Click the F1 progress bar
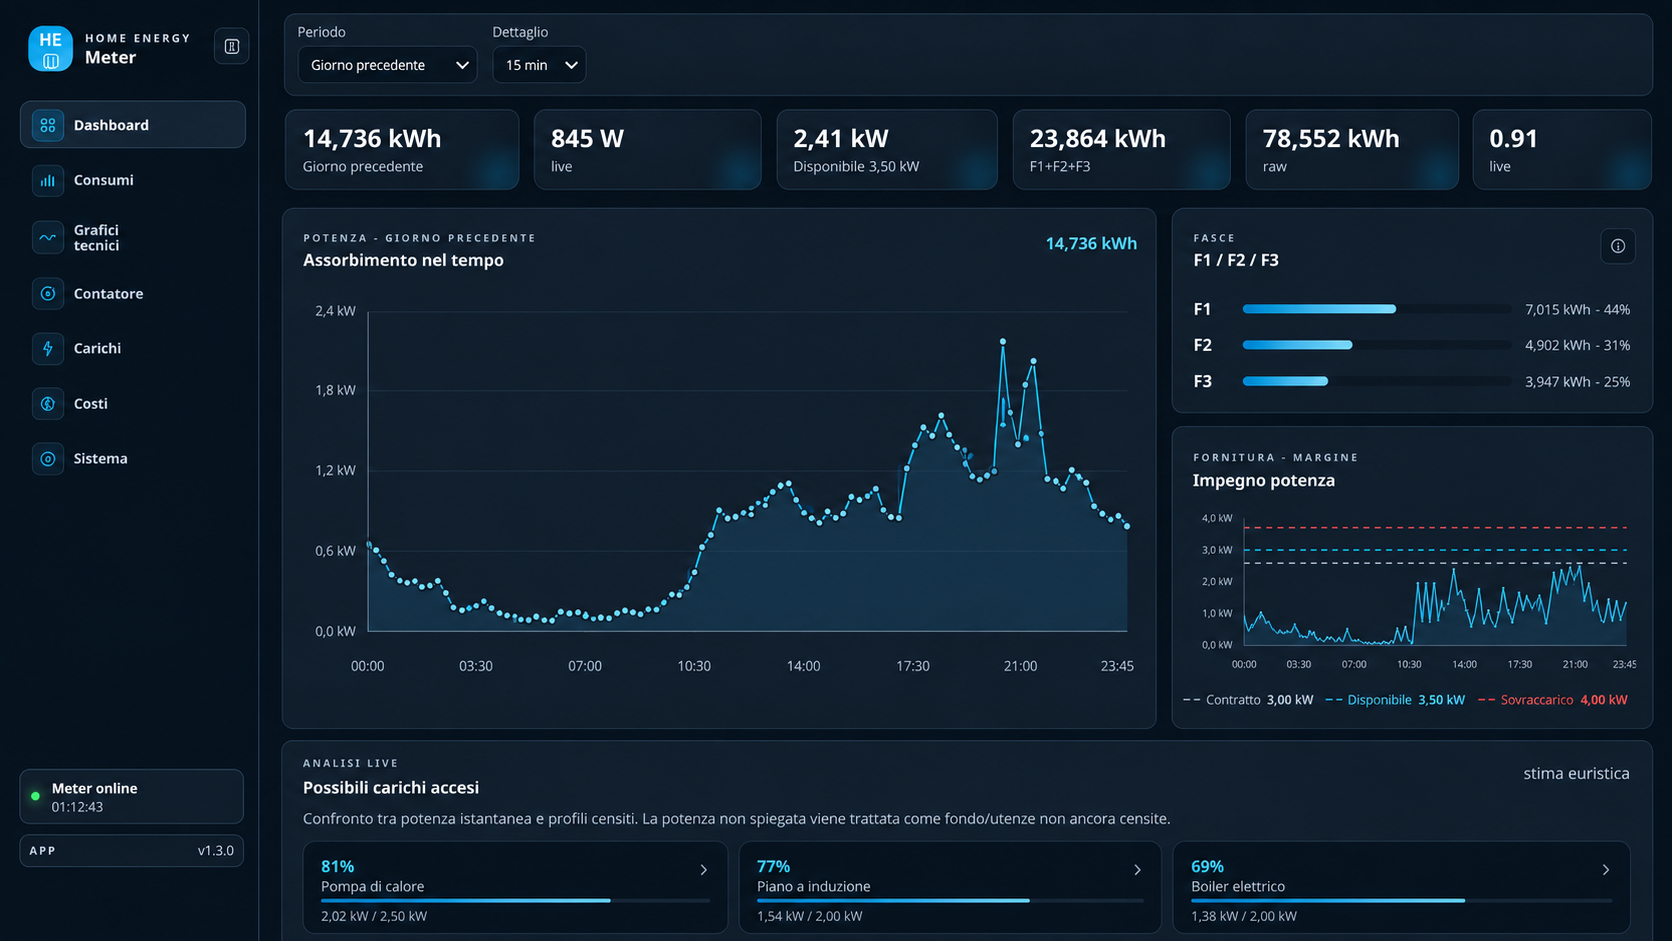 (x=1376, y=309)
